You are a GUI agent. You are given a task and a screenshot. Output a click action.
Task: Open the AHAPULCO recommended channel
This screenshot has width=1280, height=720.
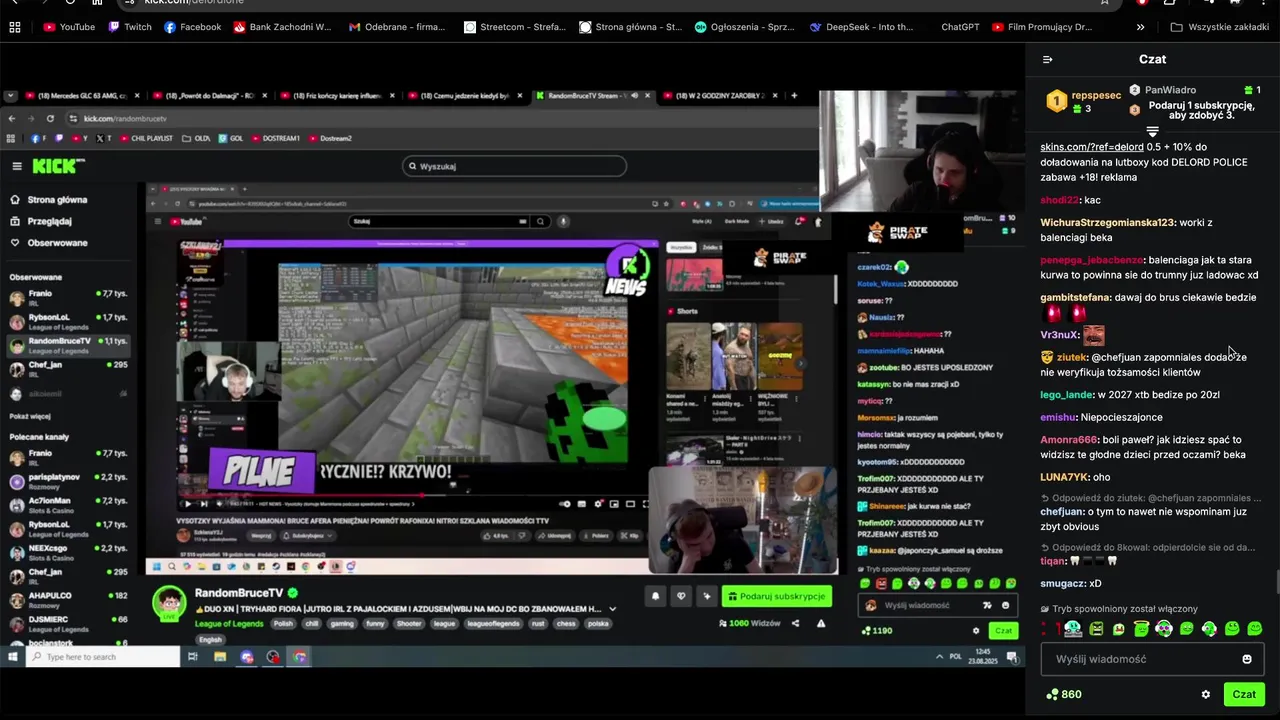(x=68, y=599)
